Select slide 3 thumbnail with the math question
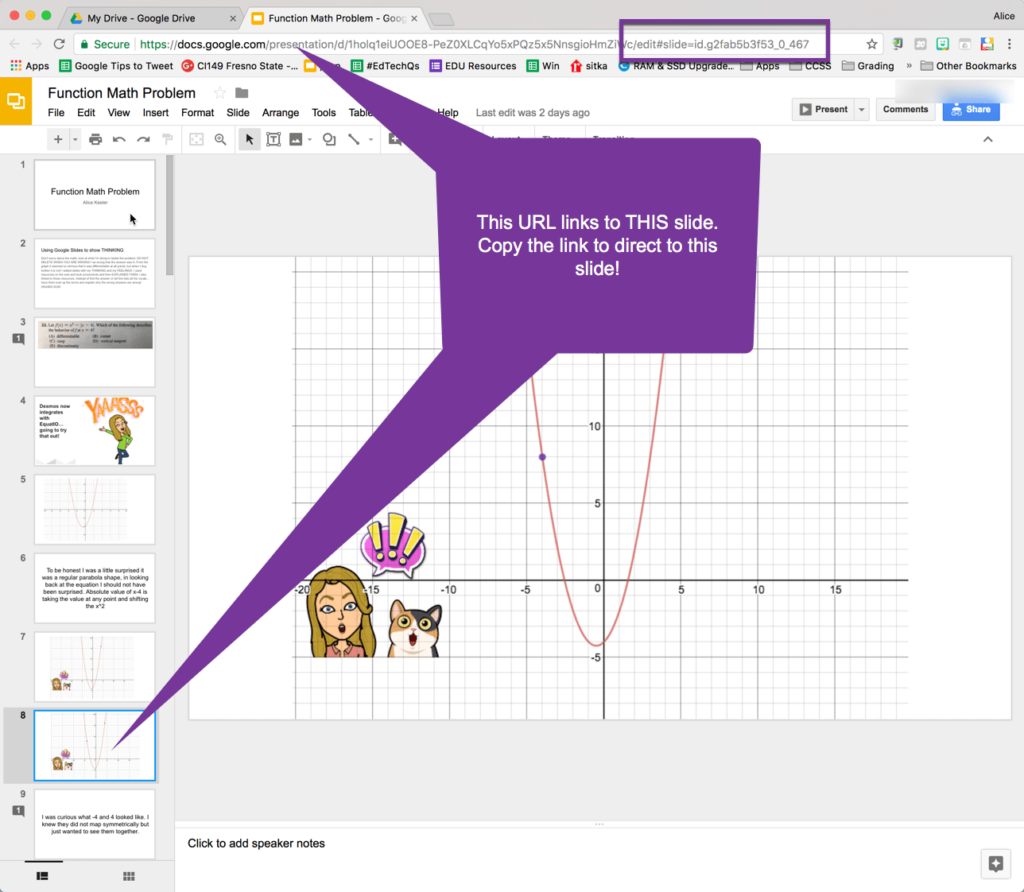This screenshot has width=1024, height=892. [95, 352]
